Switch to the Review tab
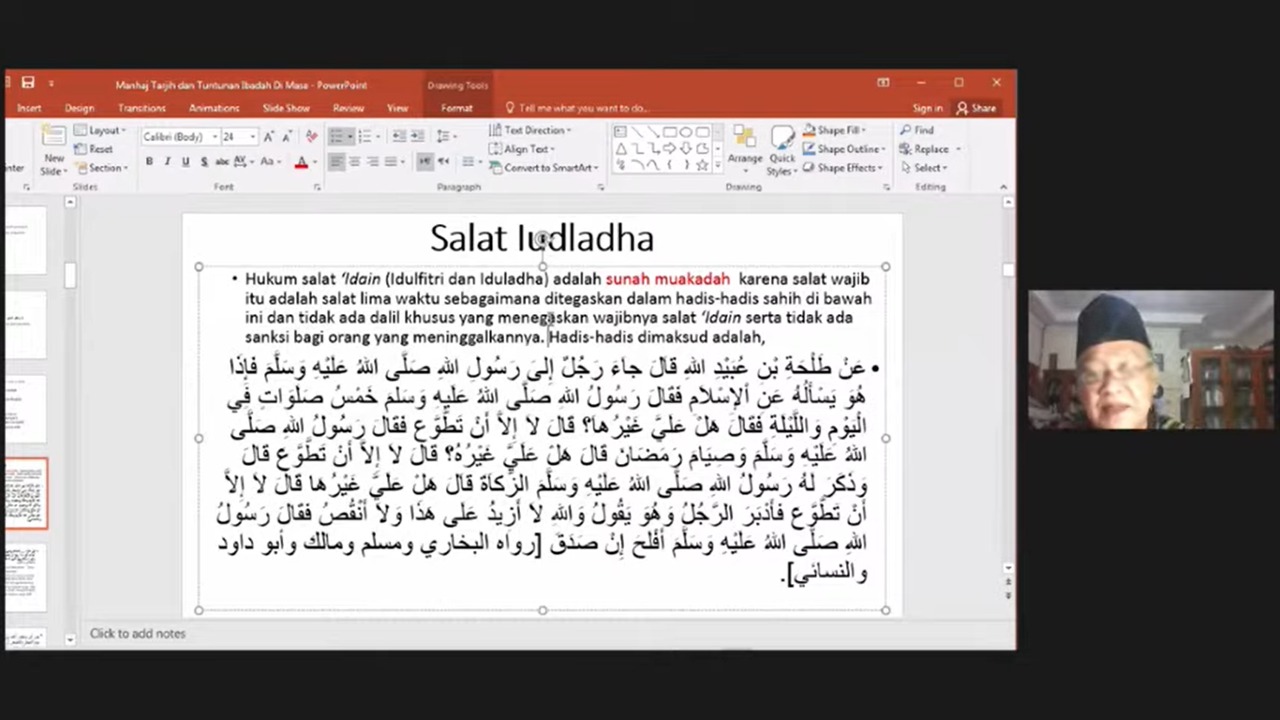This screenshot has width=1280, height=720. (348, 108)
